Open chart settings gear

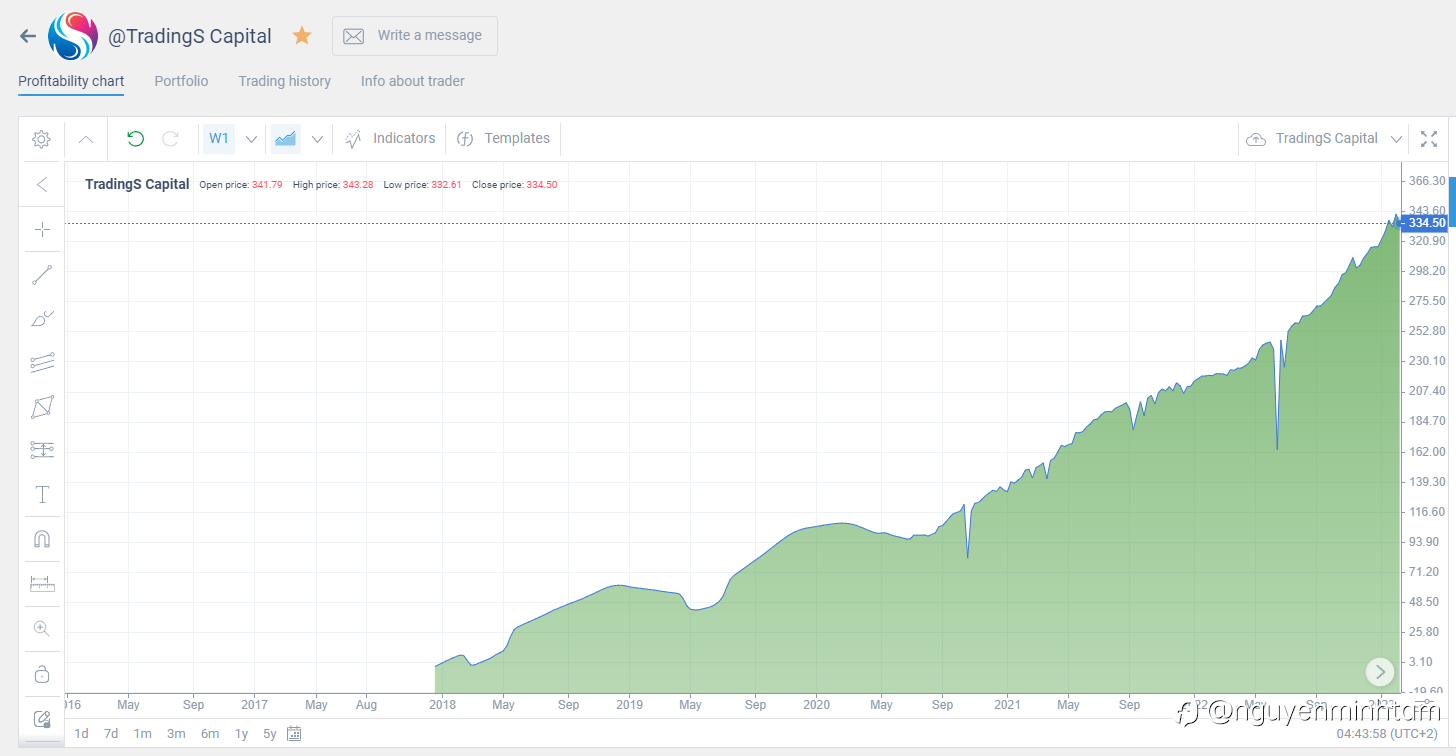(x=41, y=139)
